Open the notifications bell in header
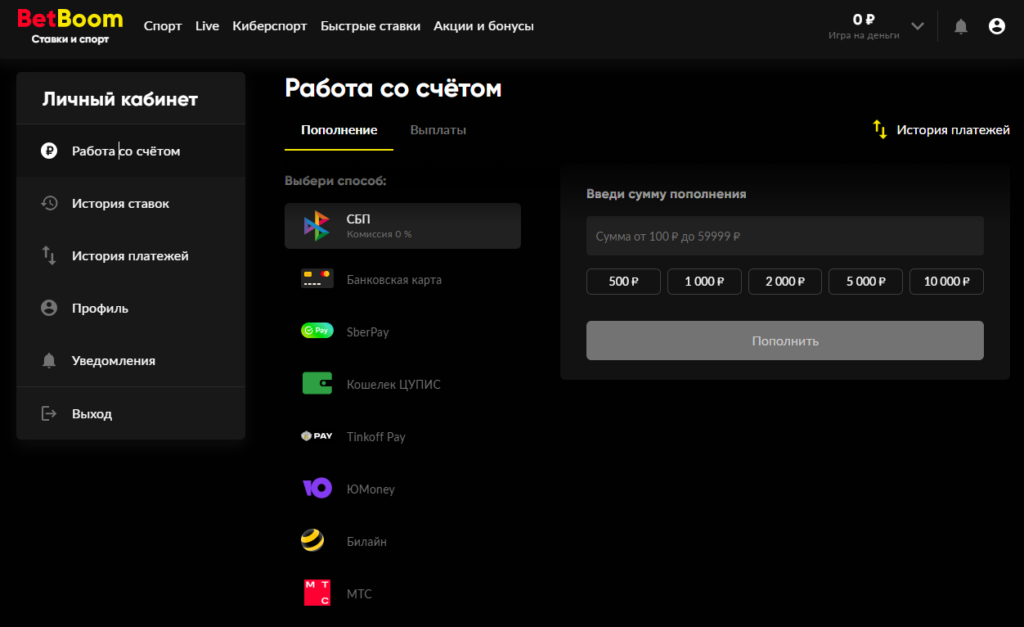Image resolution: width=1024 pixels, height=627 pixels. [961, 26]
